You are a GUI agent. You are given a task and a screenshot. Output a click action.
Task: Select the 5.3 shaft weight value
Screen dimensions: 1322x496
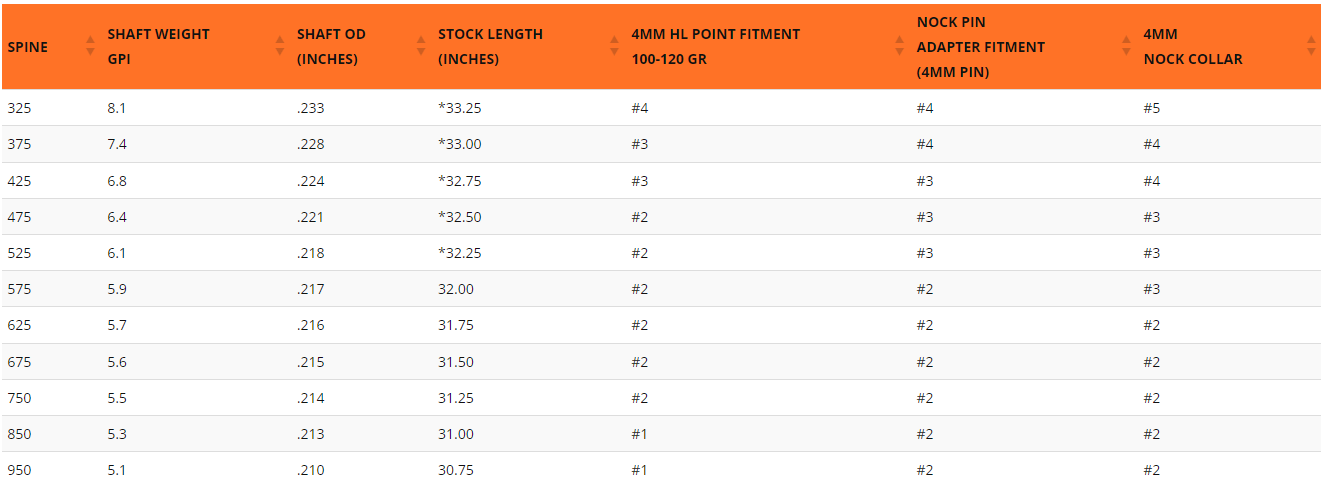click(116, 434)
